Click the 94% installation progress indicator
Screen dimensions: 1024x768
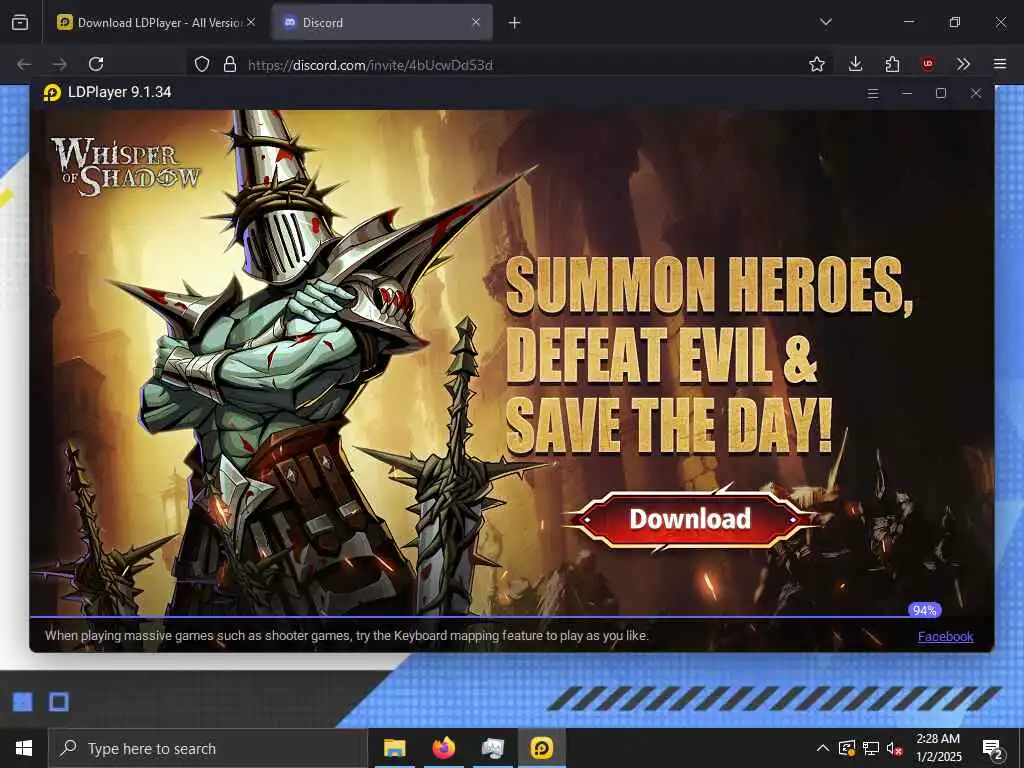tap(924, 610)
